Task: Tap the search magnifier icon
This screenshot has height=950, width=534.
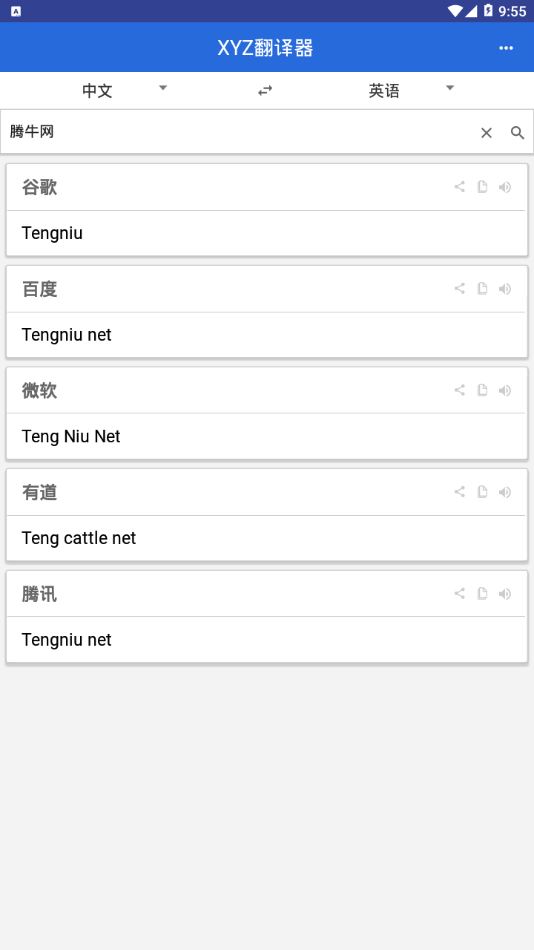Action: 517,133
